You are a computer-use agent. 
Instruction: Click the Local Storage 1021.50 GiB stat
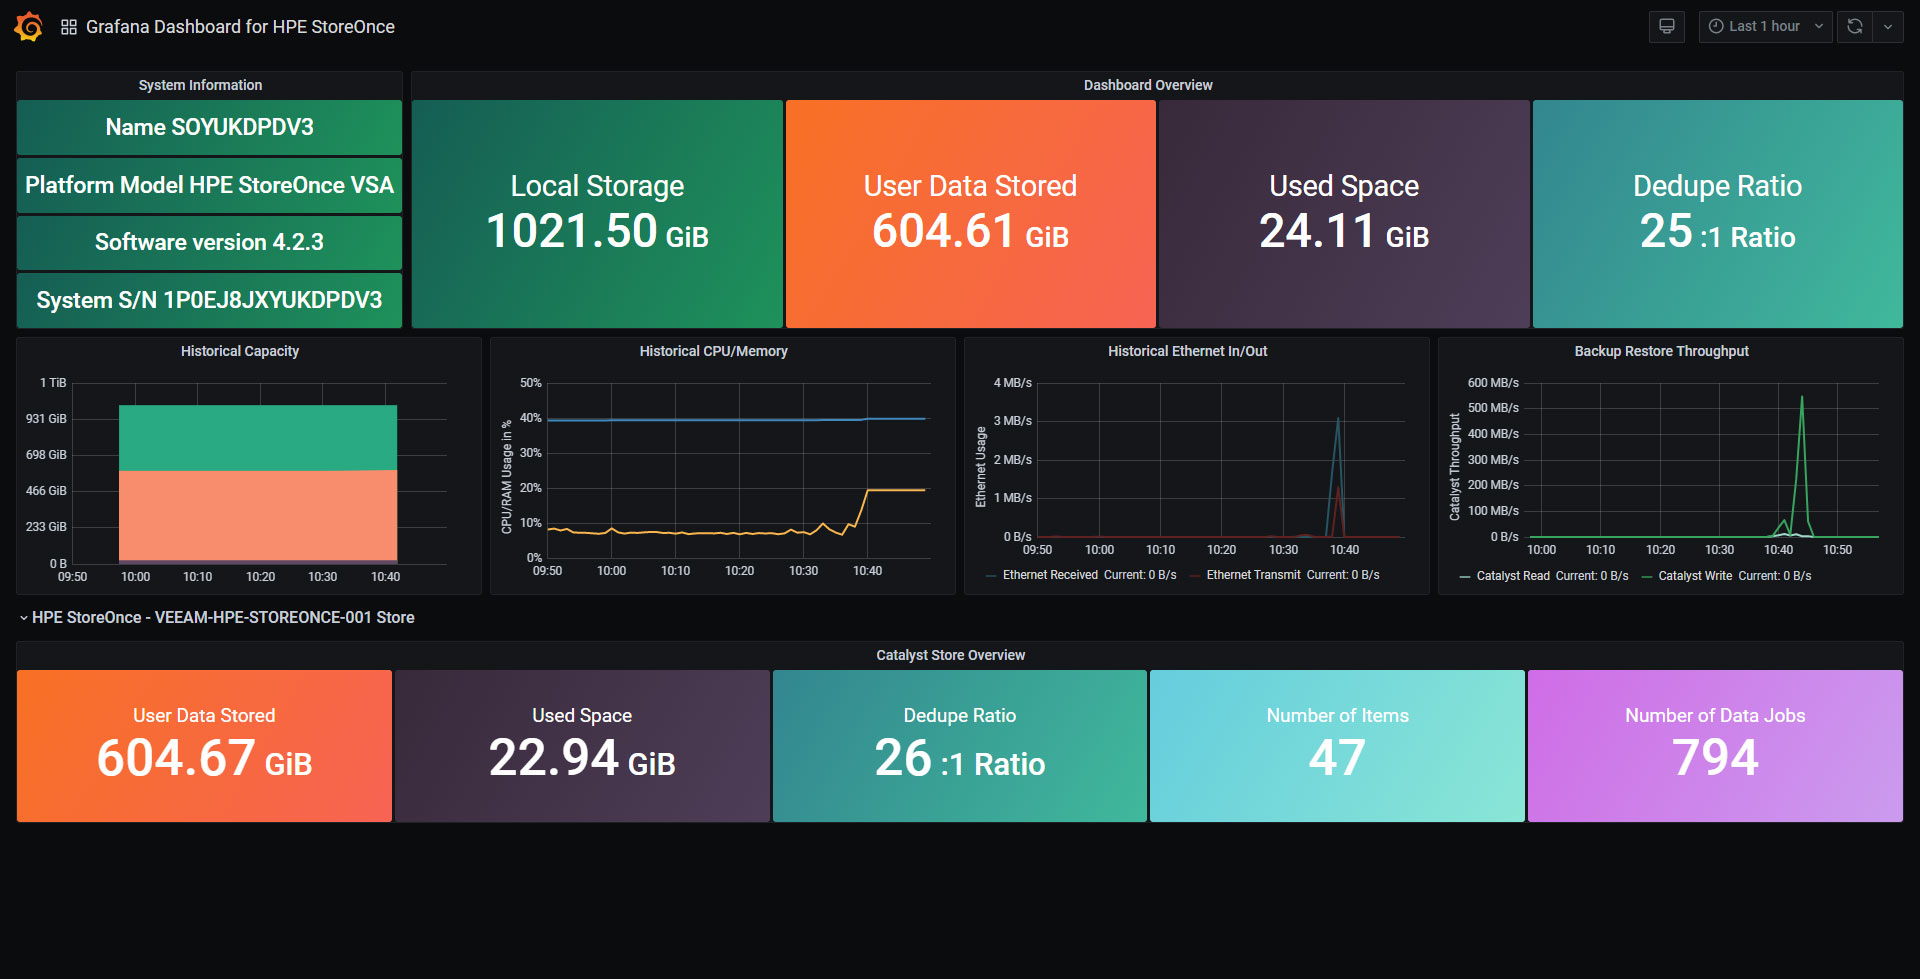pos(597,214)
